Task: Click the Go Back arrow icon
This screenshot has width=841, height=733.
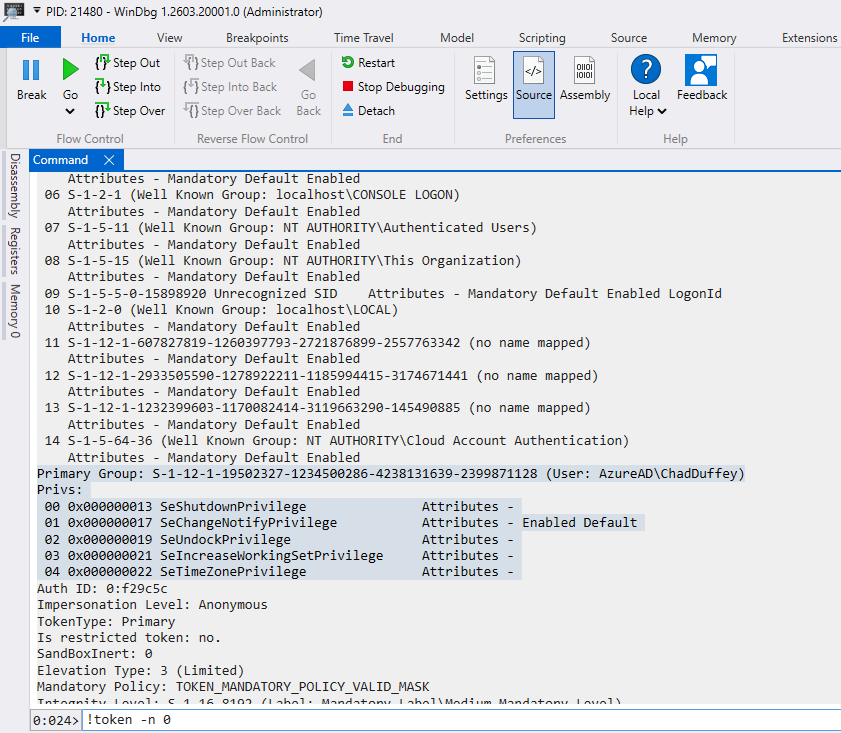Action: 308,70
